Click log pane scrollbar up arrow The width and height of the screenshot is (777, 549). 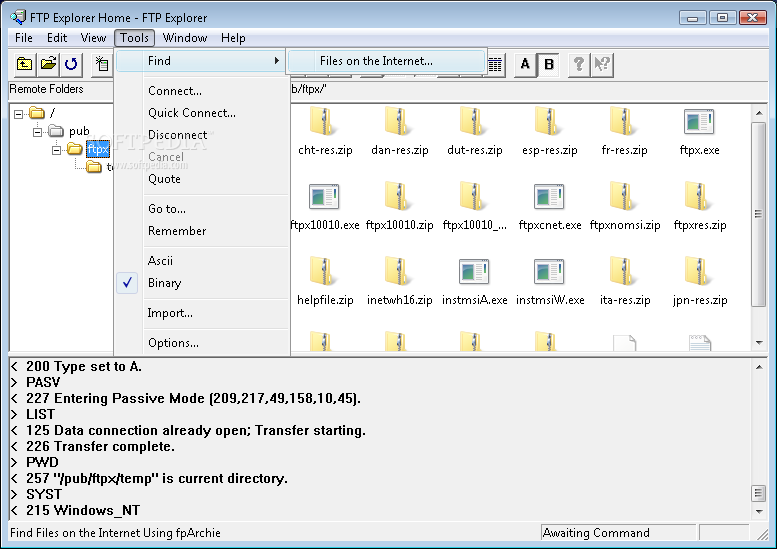759,367
